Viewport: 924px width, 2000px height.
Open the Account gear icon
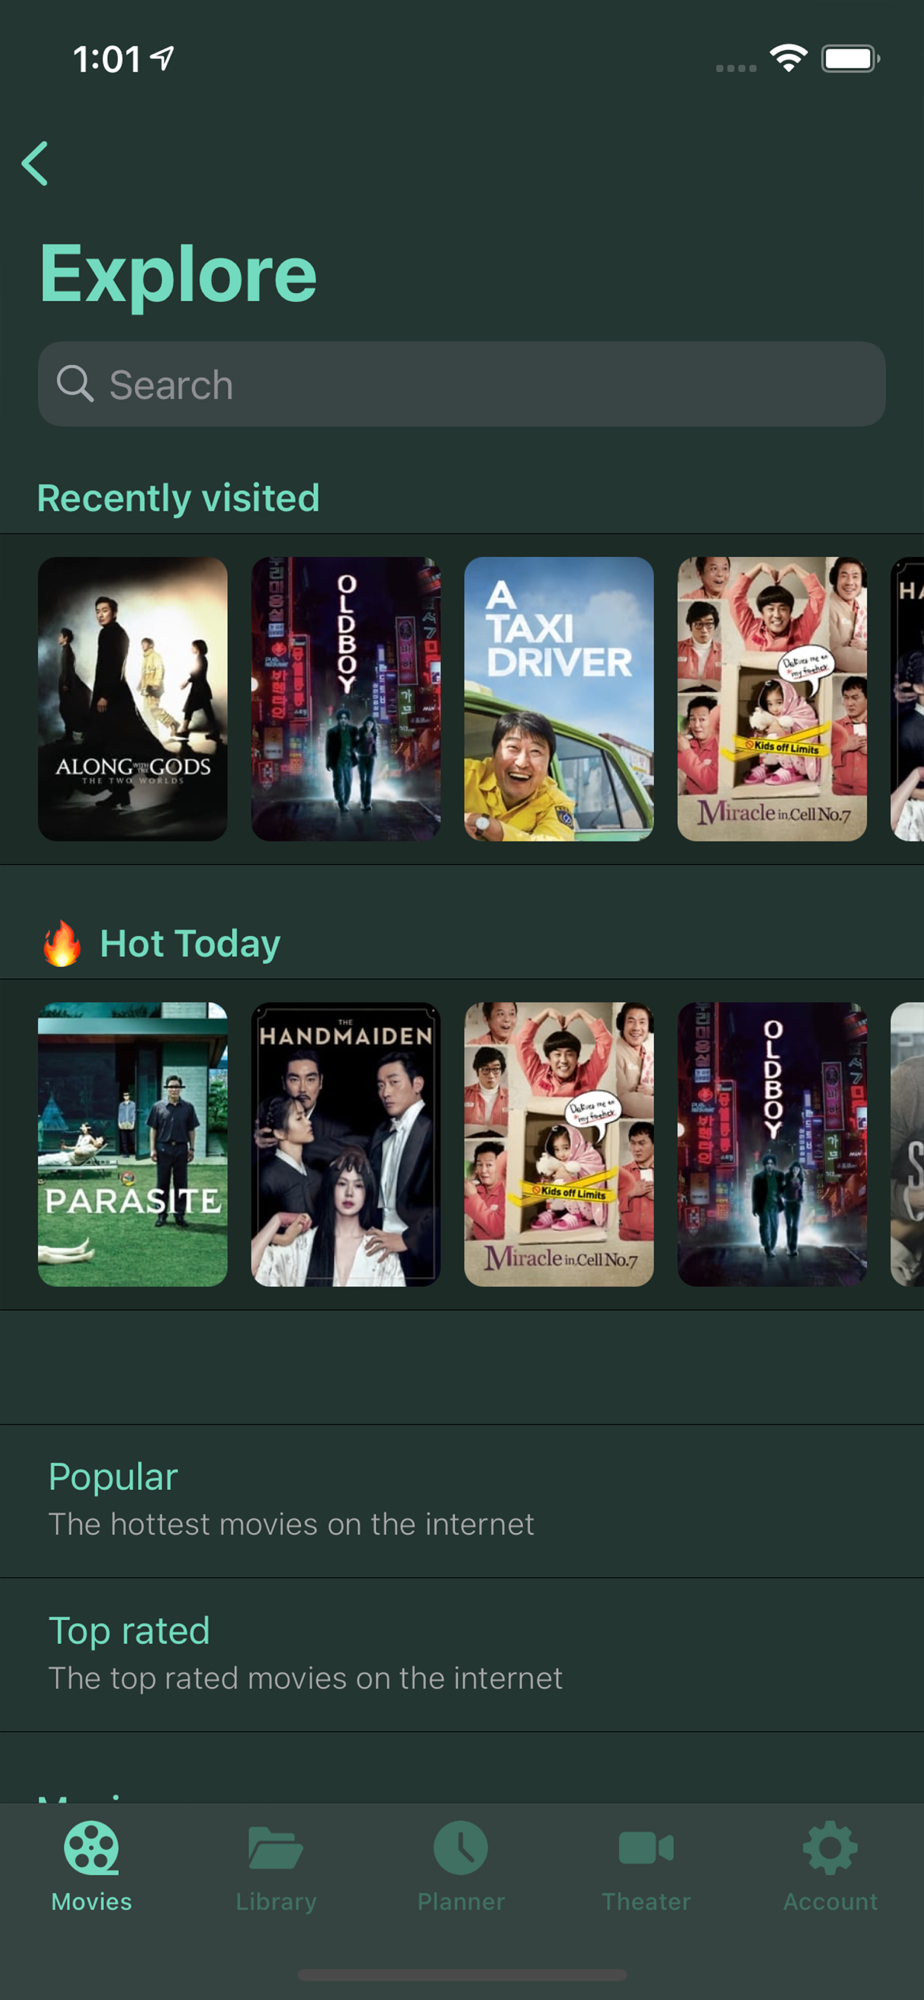[830, 1848]
